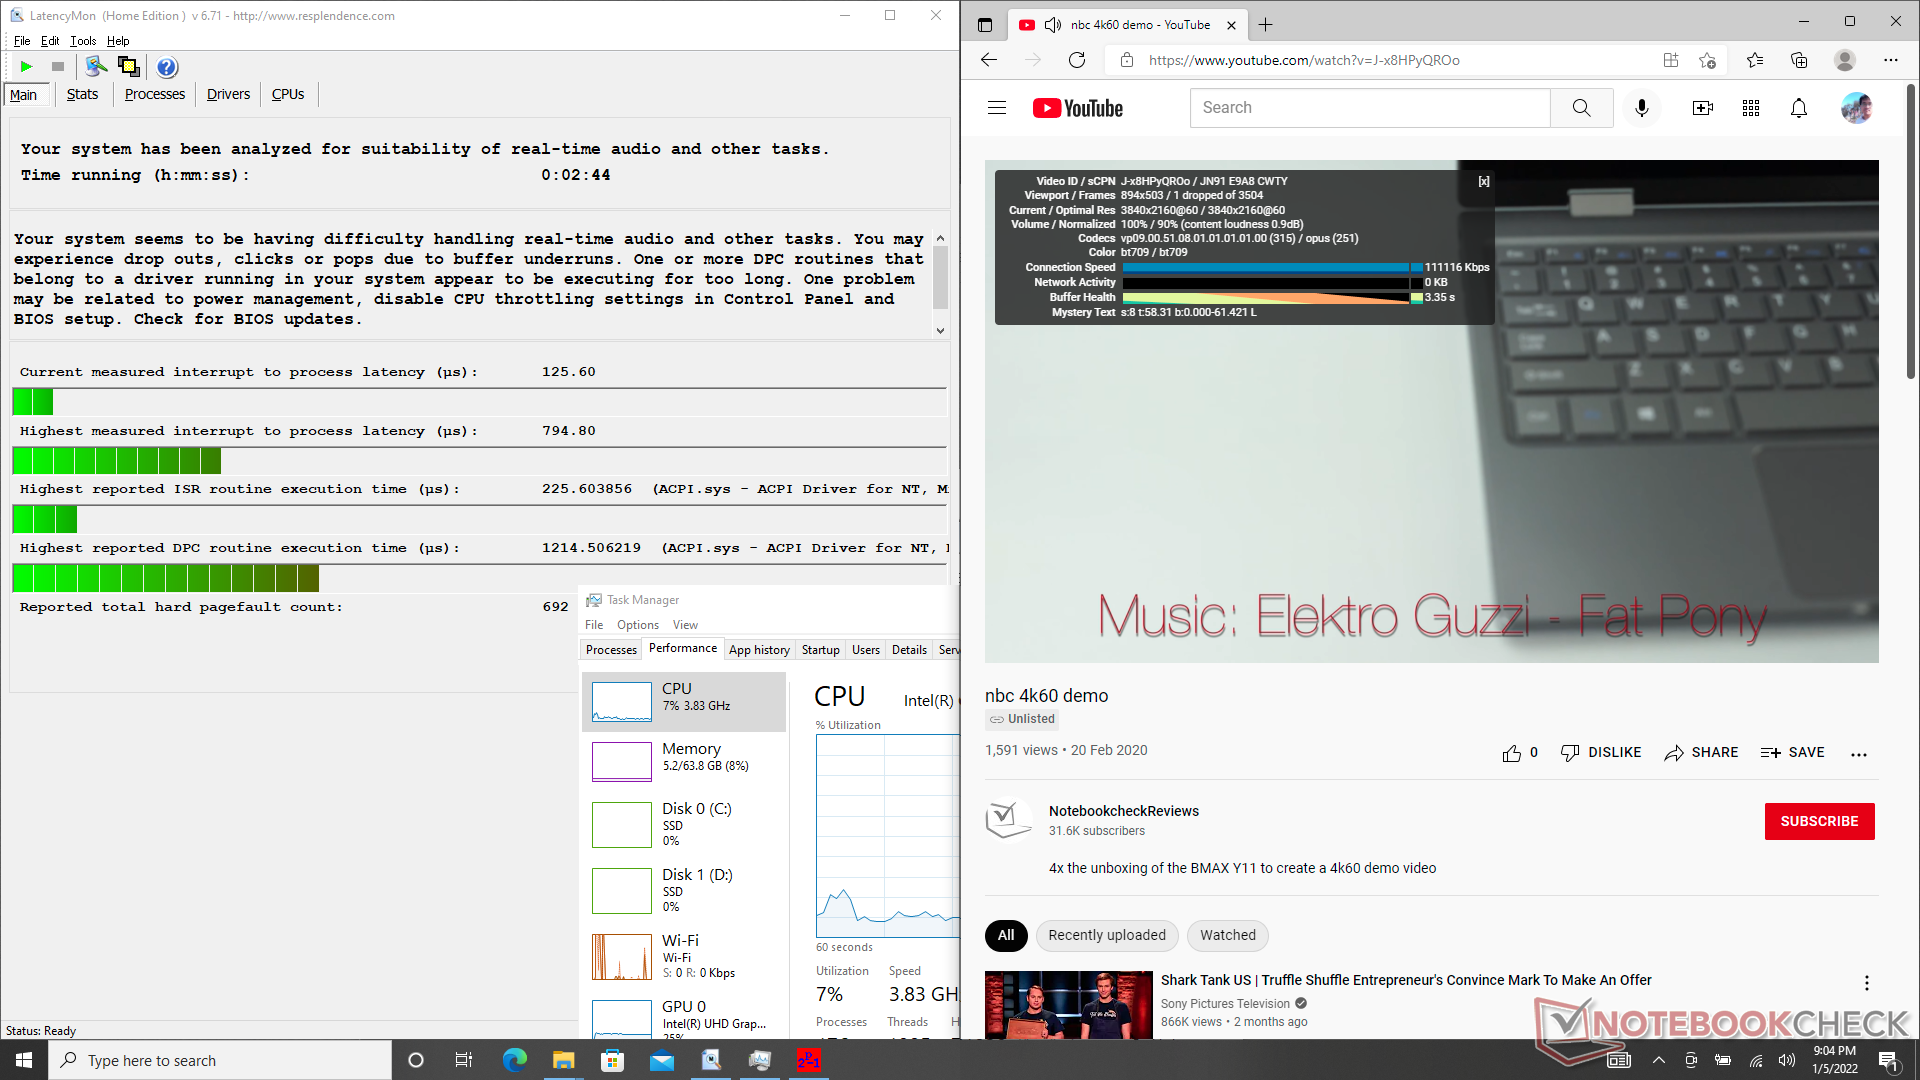Click the YouTube search input field

click(1370, 108)
